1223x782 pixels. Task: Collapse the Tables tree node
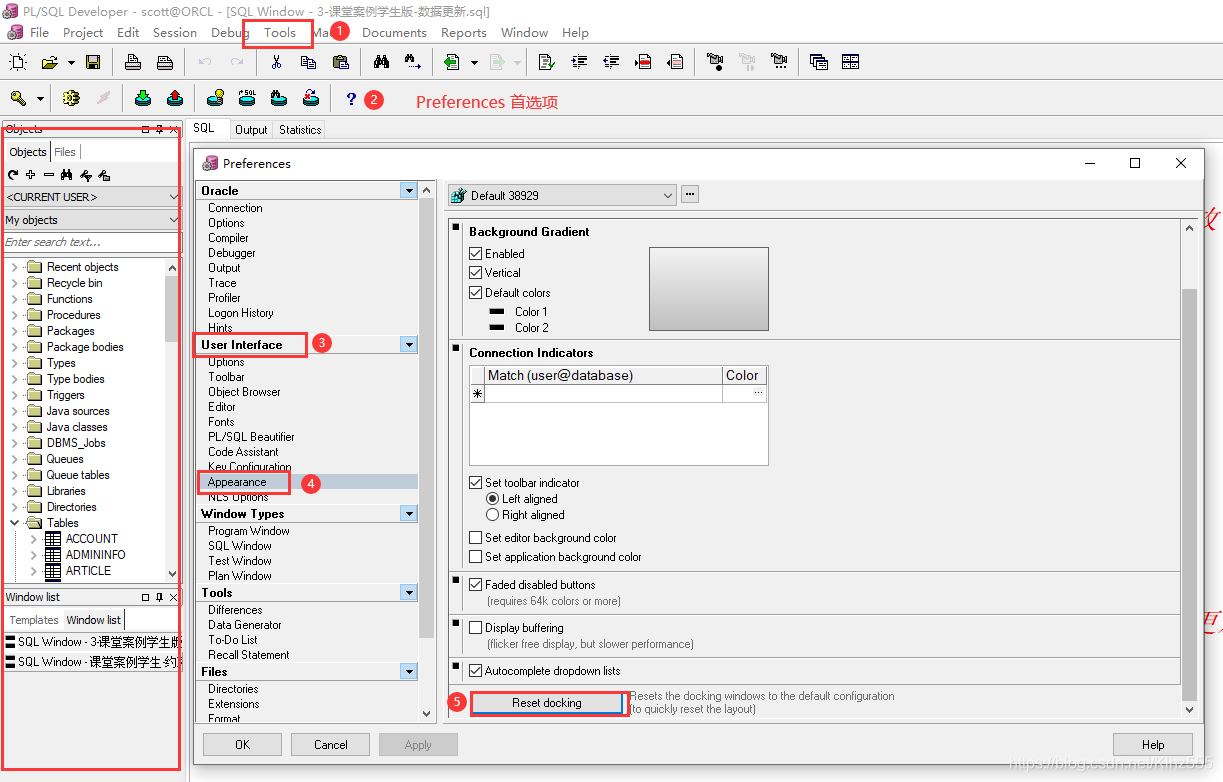click(15, 523)
